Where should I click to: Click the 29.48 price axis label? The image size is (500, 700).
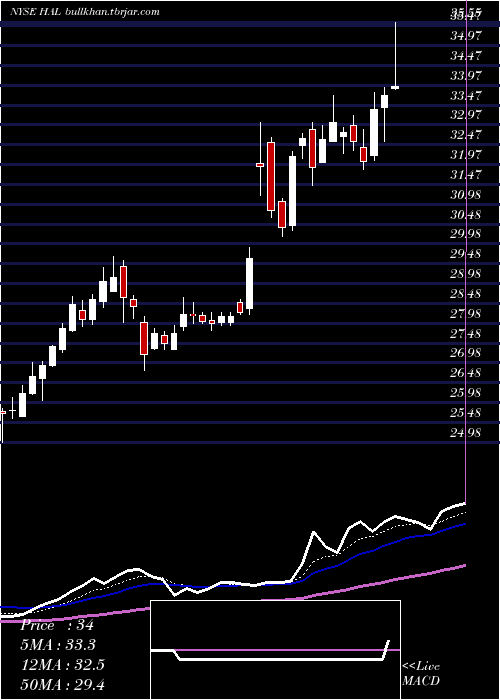(466, 254)
